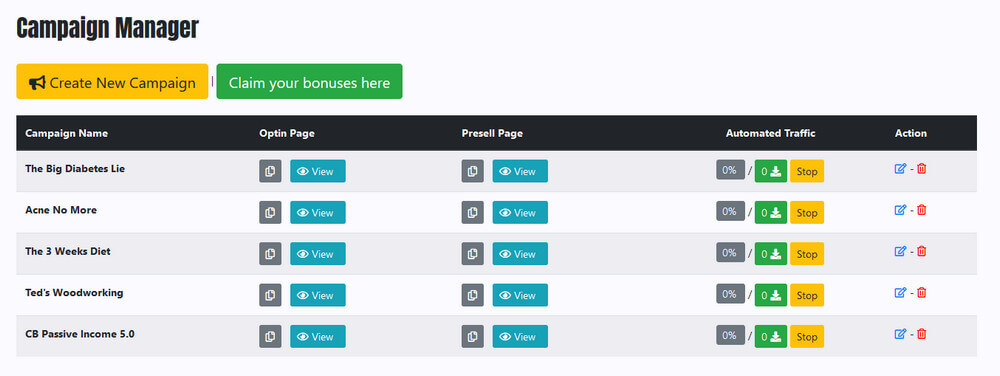Viewport: 1000px width, 376px height.
Task: Click 0% traffic badge for Acne No More
Action: coord(730,211)
